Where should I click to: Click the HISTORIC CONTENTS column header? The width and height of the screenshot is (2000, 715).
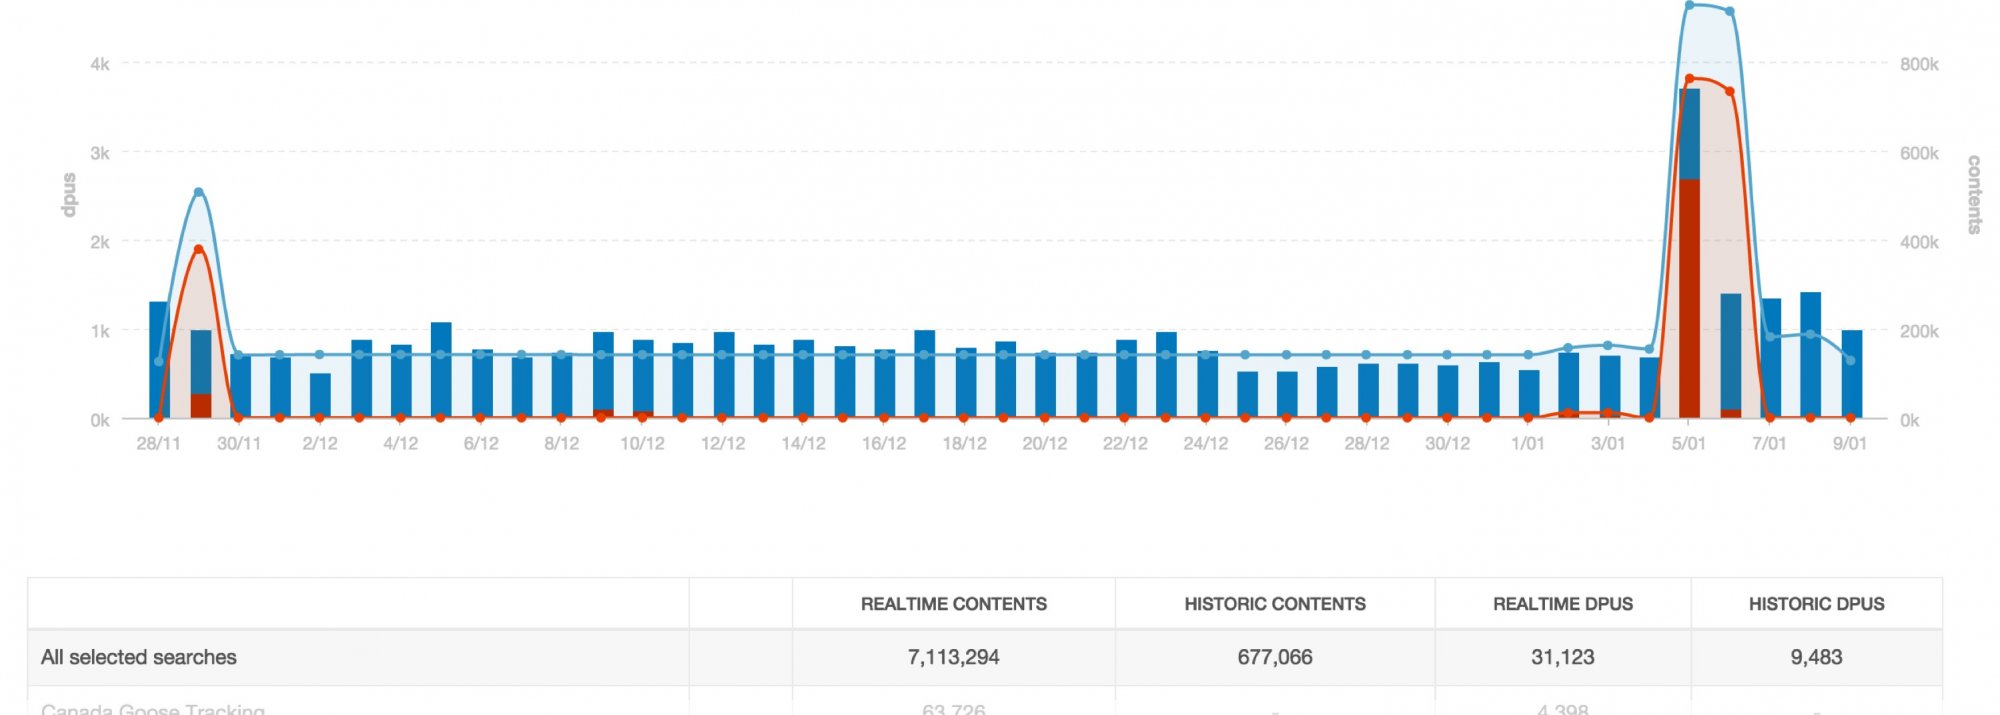1274,604
